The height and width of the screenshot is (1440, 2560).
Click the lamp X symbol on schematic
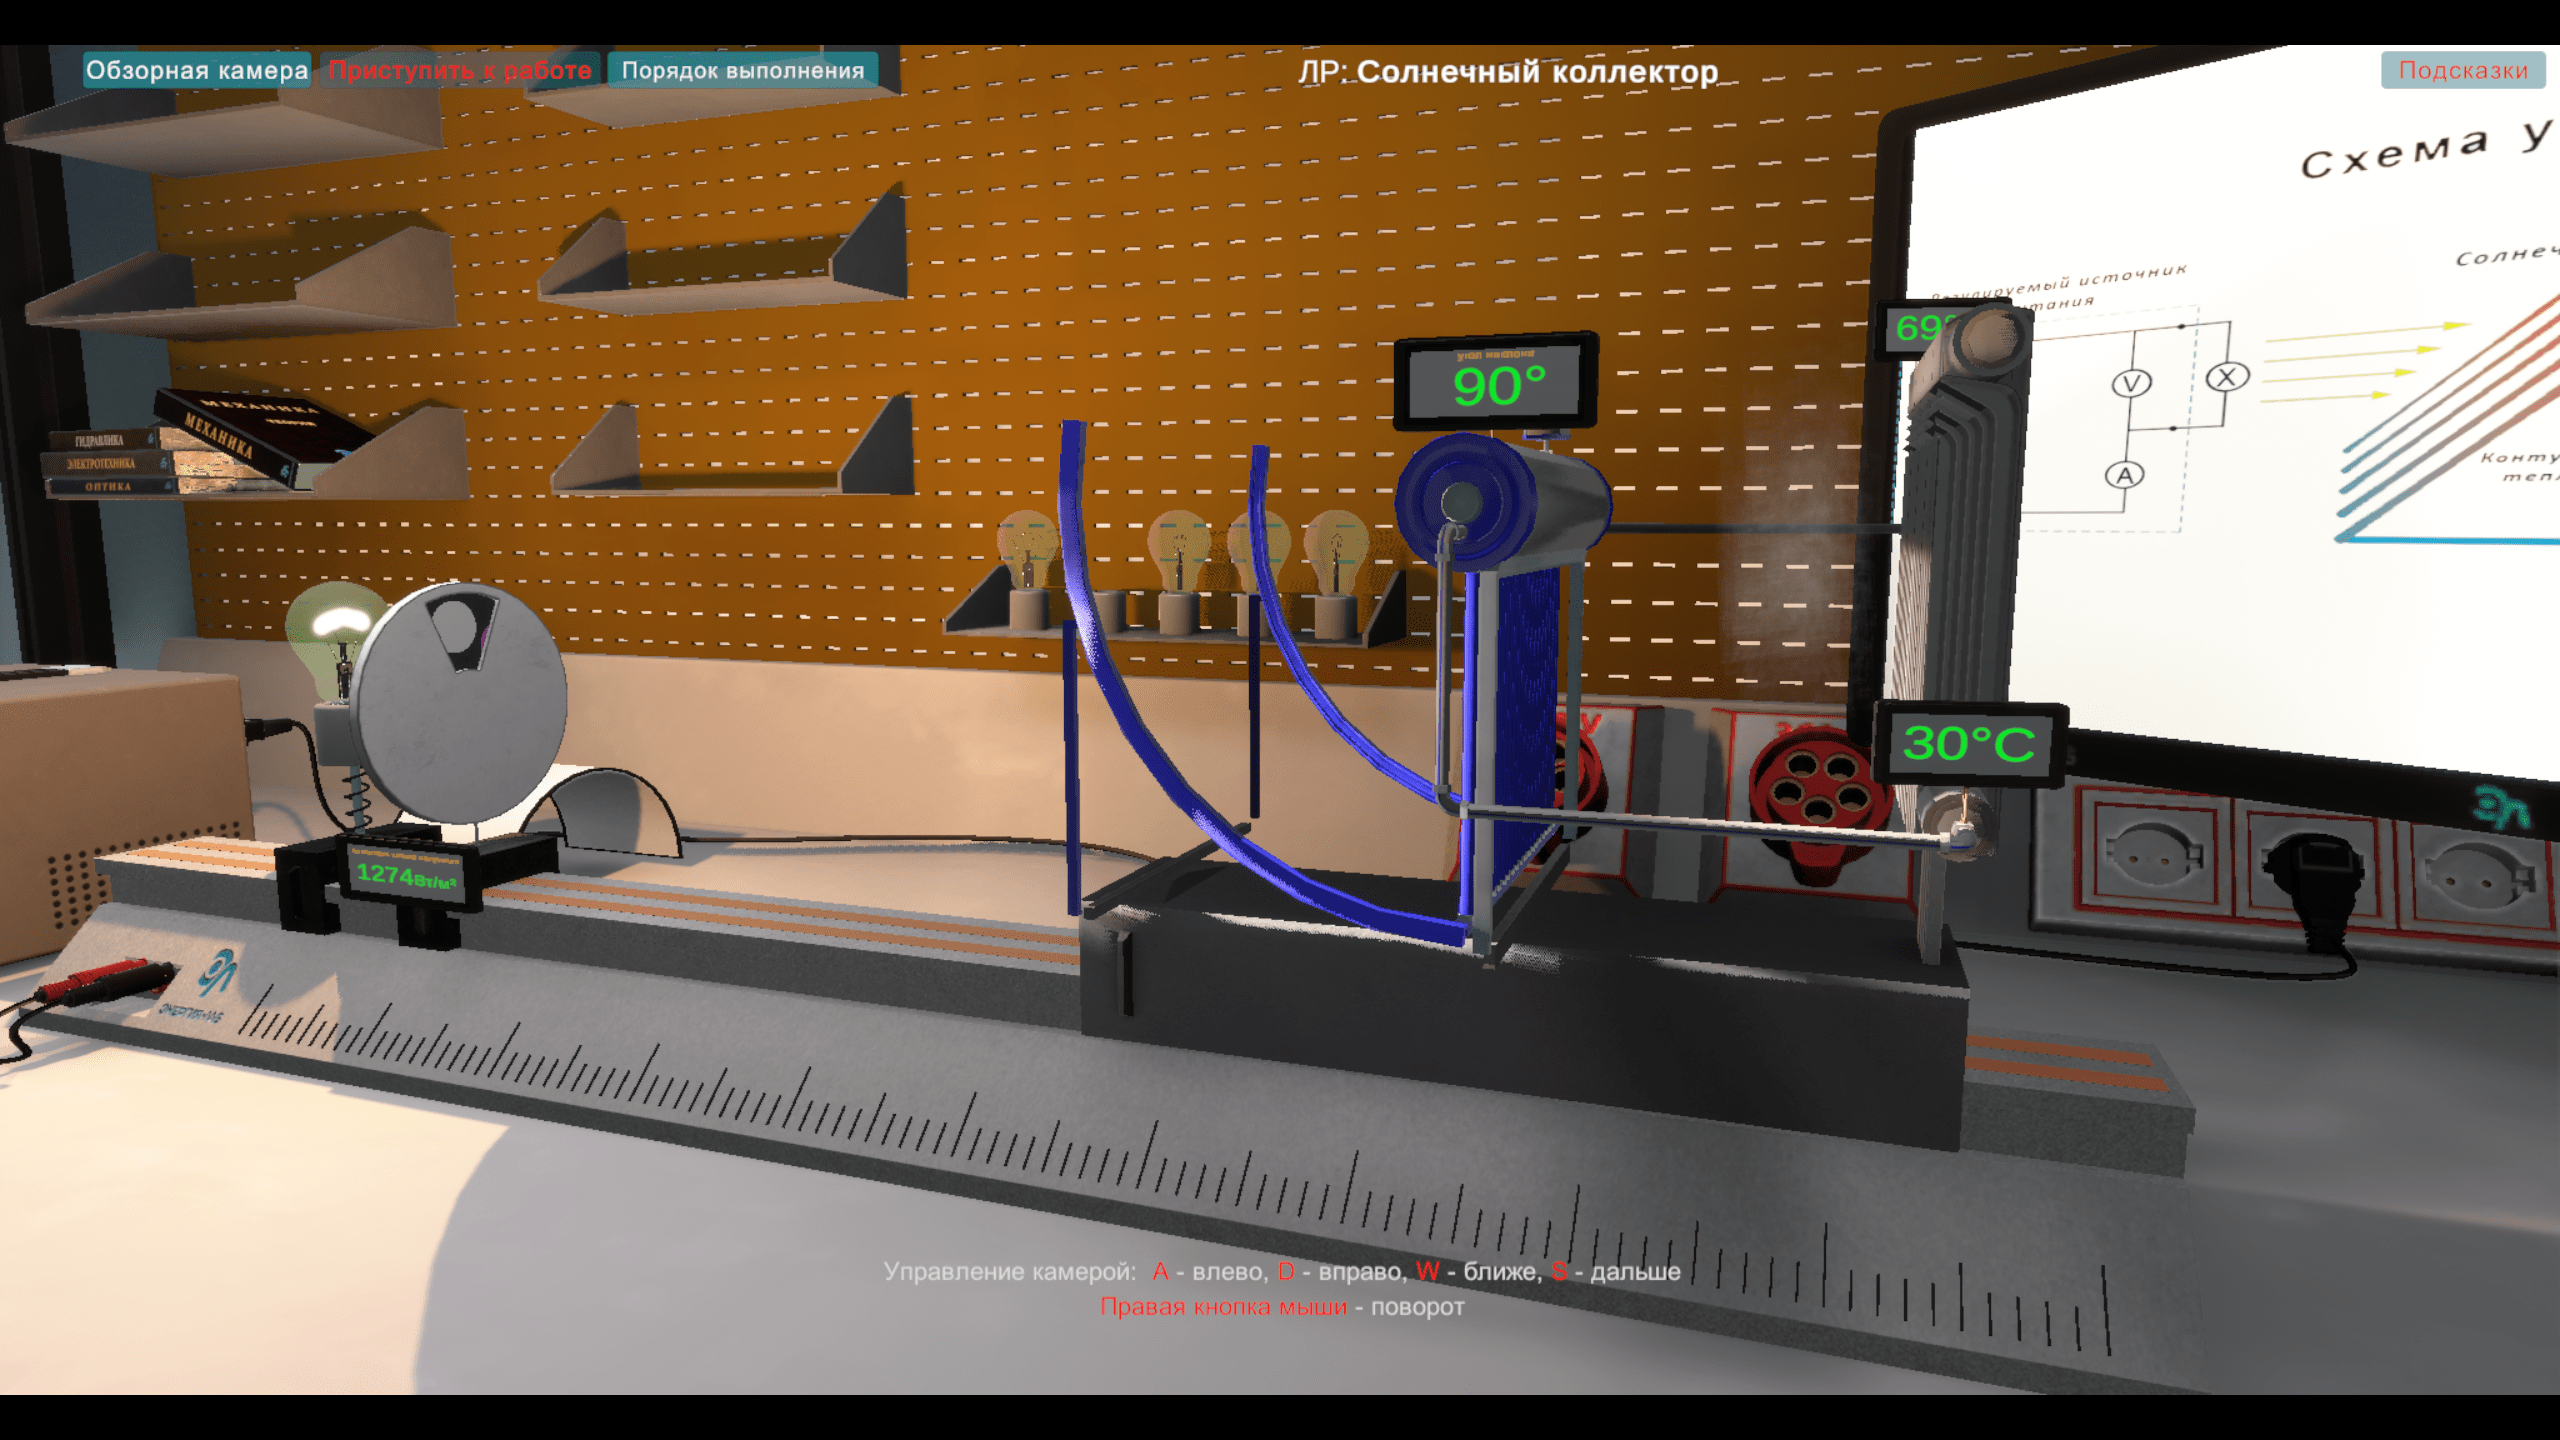(2226, 377)
